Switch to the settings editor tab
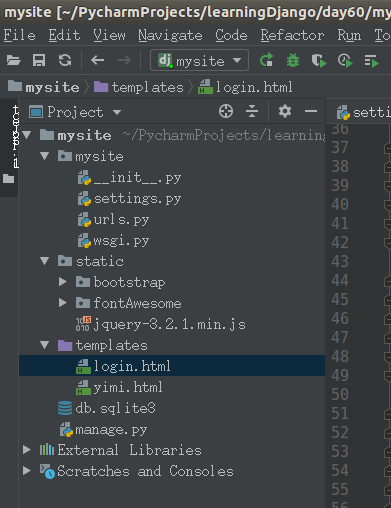391x508 pixels. (363, 113)
